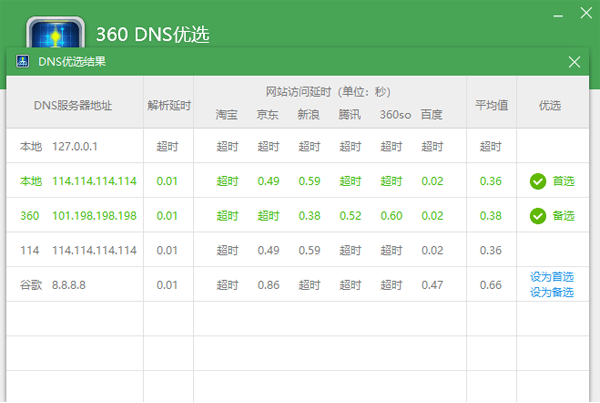The image size is (600, 403).
Task: Click 设为备选 link for 谷歌 8.8.8.8
Action: 551,292
